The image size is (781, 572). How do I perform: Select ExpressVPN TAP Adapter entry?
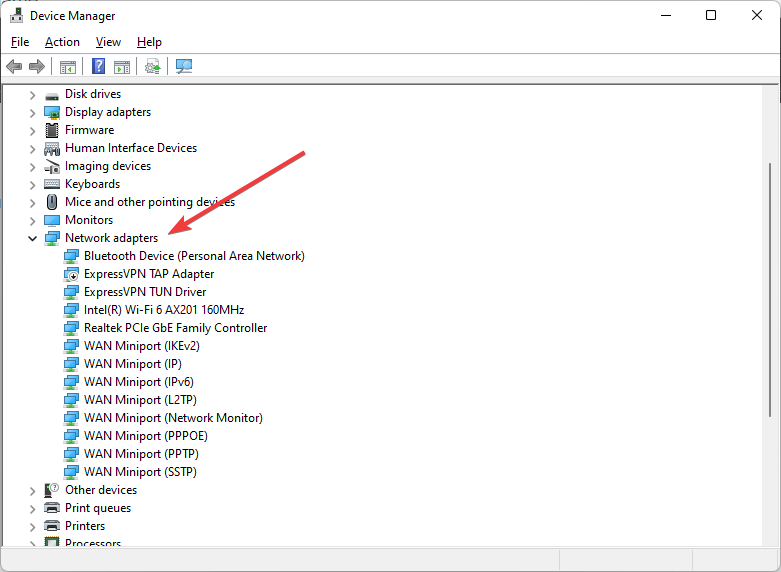[x=149, y=274]
